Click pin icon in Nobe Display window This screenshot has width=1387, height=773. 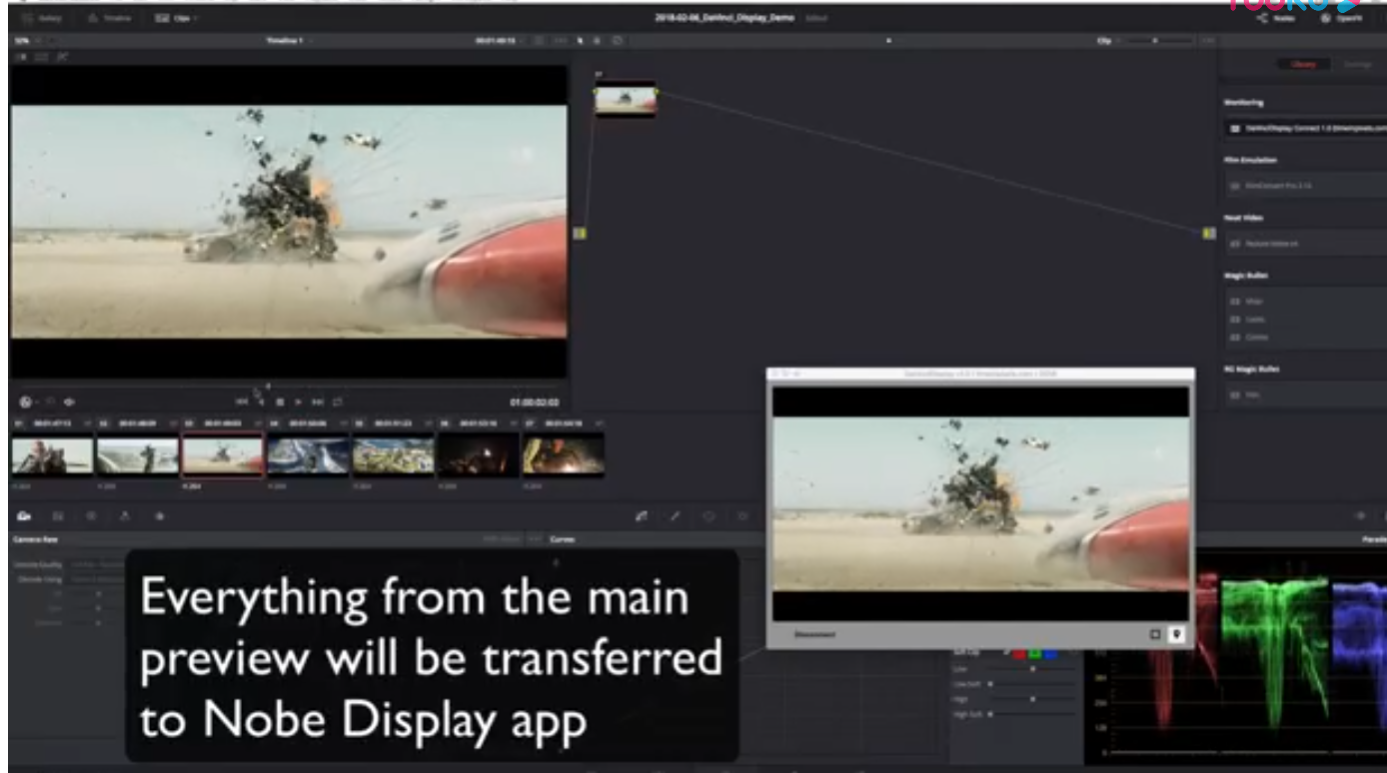click(x=1177, y=634)
